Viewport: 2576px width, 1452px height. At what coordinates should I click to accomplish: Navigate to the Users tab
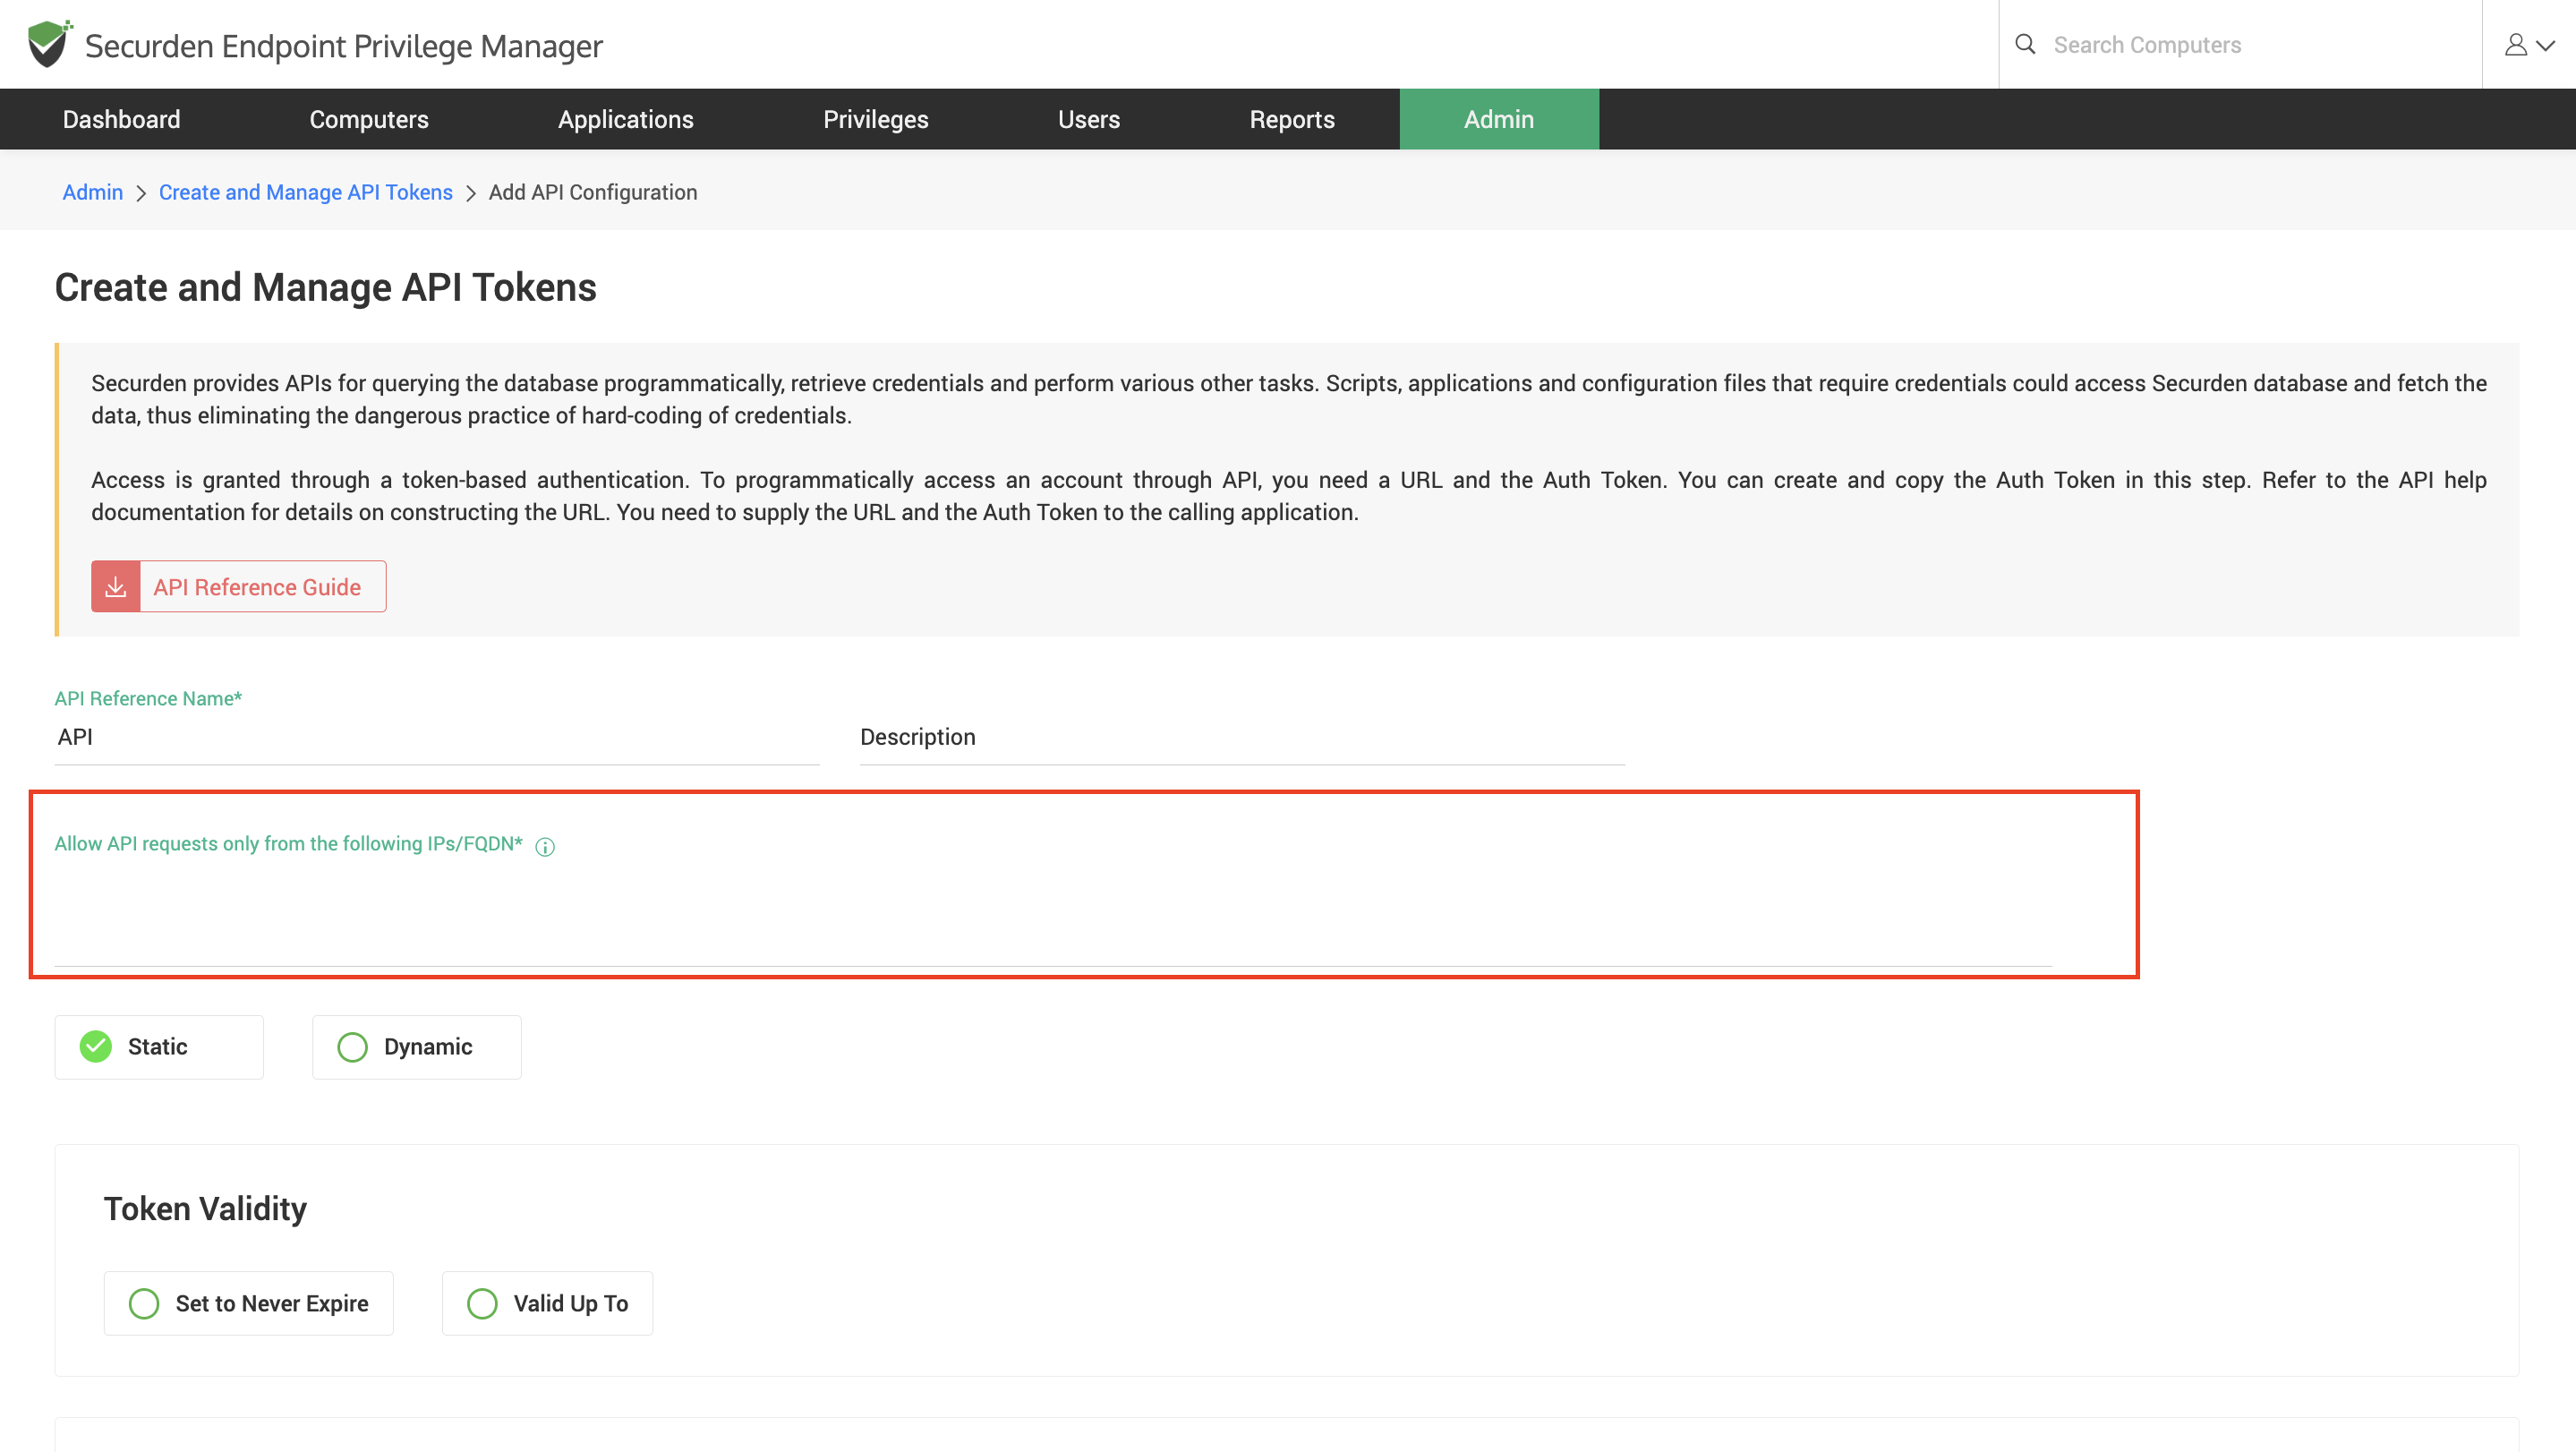coord(1088,119)
